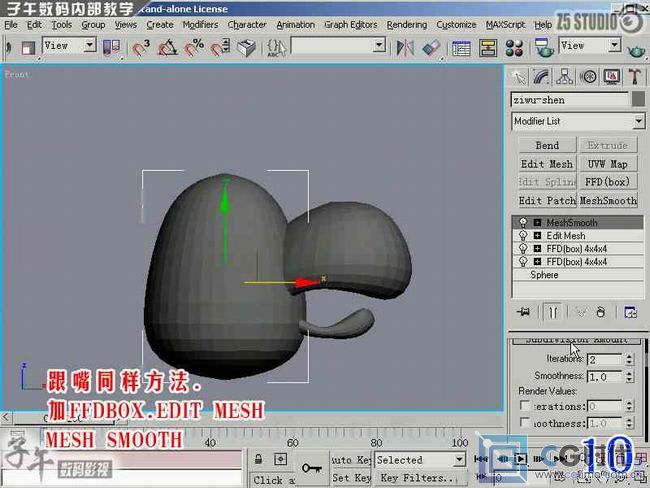Toggle the Spinner Snap tool

[x=220, y=47]
